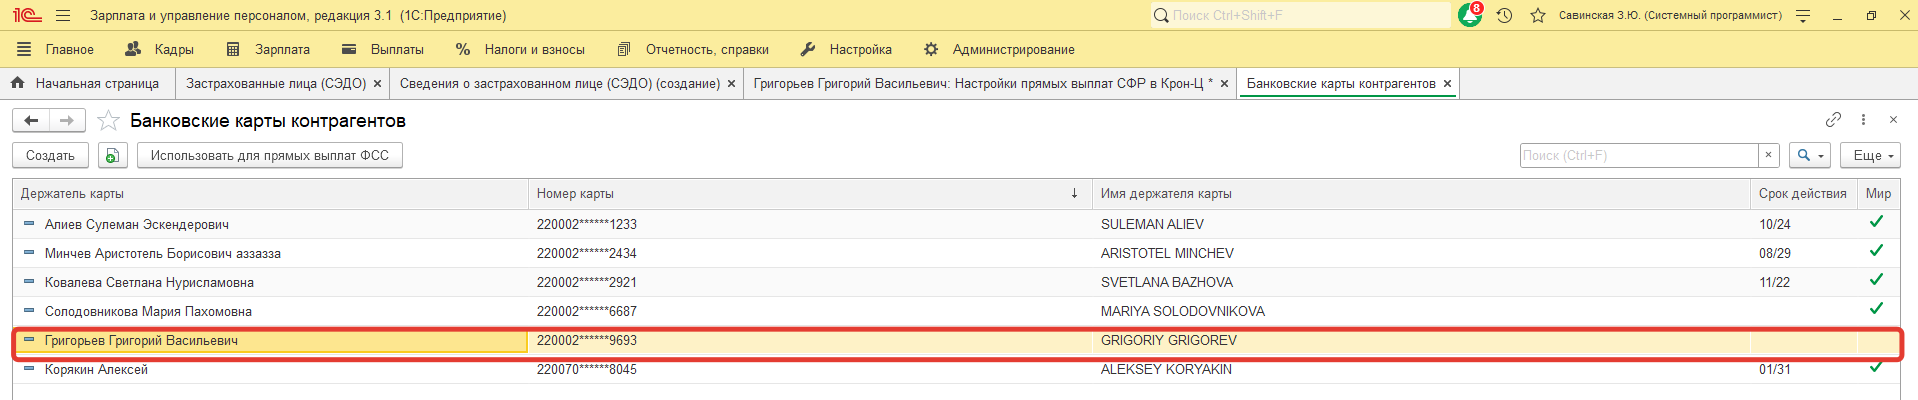Viewport: 1918px width, 400px height.
Task: Click the list search field Поиск (Ctrl+F)
Action: [1638, 156]
